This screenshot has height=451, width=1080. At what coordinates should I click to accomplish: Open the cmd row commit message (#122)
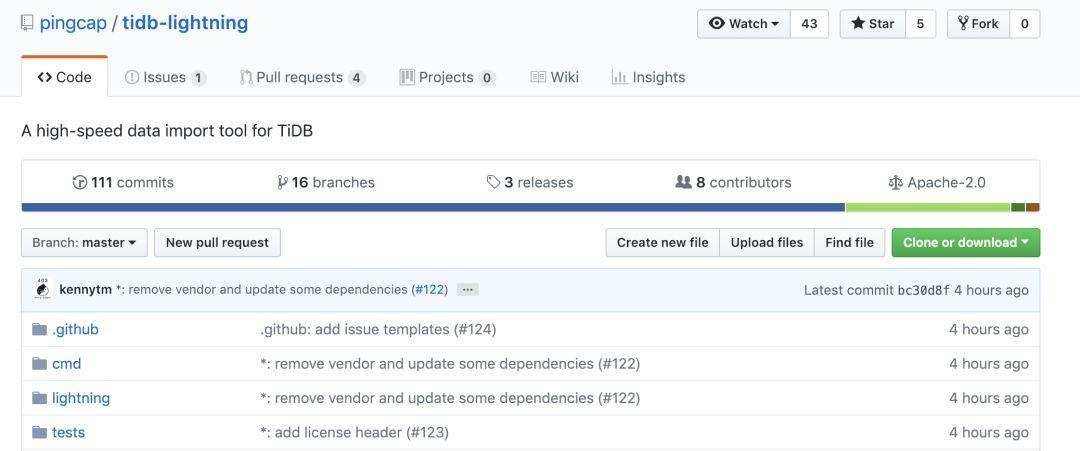click(450, 364)
